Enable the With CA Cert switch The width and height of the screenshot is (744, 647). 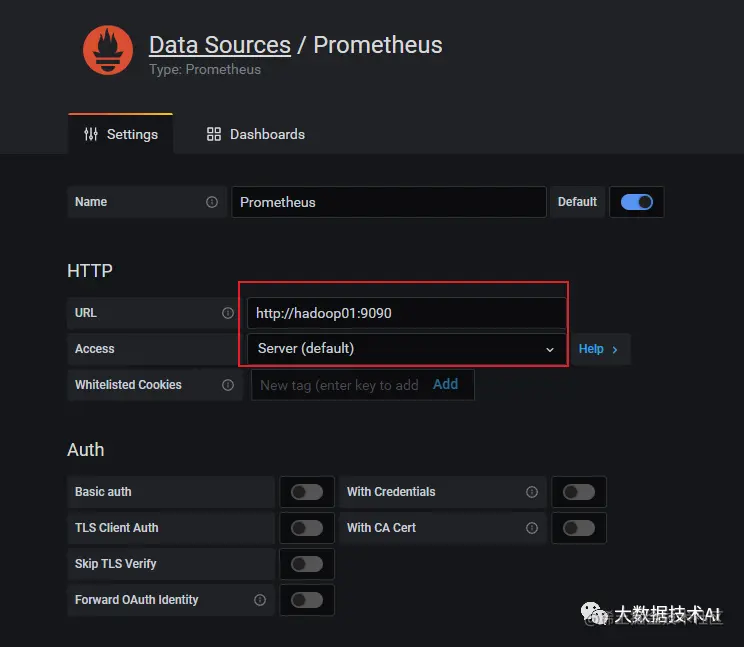(x=578, y=528)
